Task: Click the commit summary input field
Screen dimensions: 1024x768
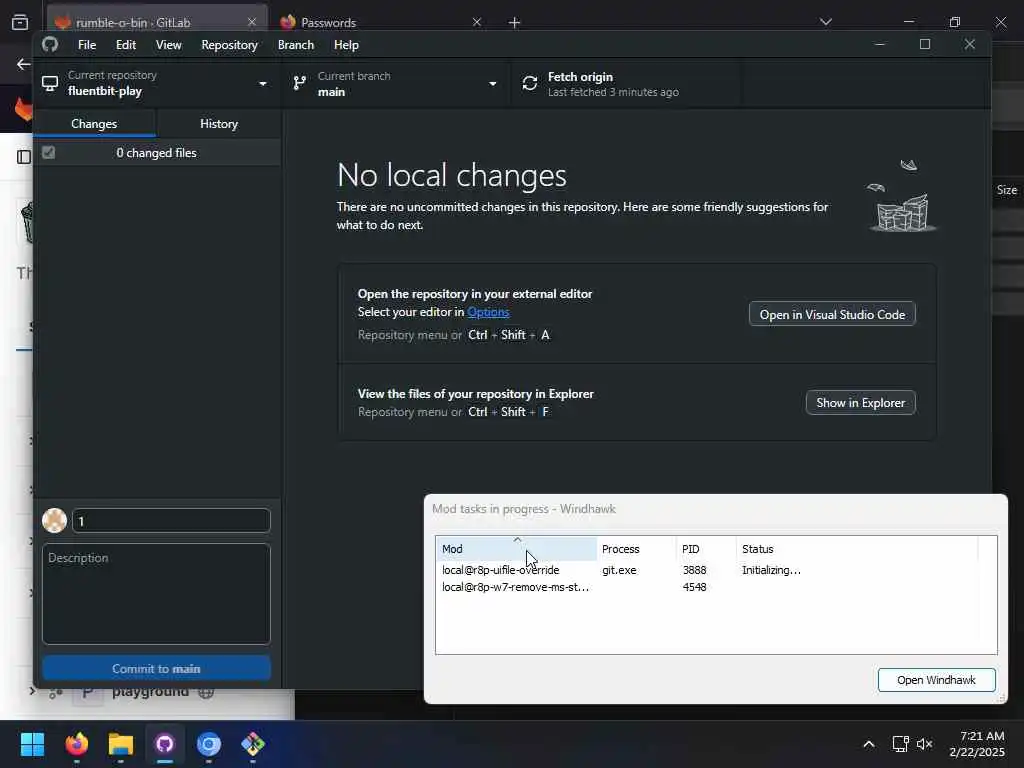Action: coord(171,520)
